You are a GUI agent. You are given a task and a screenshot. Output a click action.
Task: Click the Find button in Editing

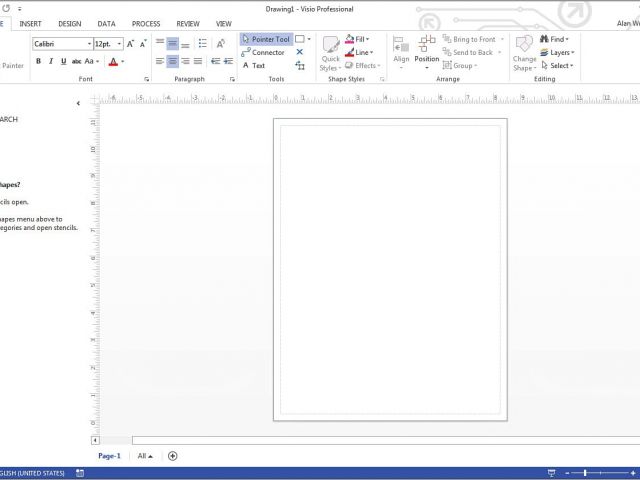[x=555, y=39]
